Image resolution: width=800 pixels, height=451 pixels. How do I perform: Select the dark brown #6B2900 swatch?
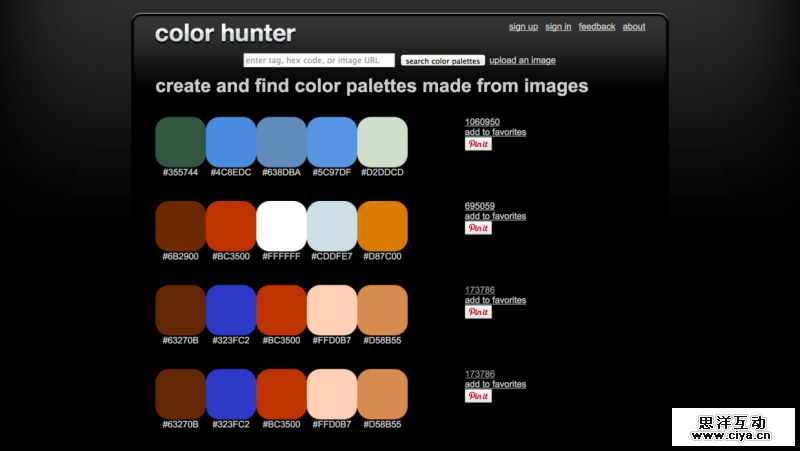[180, 226]
